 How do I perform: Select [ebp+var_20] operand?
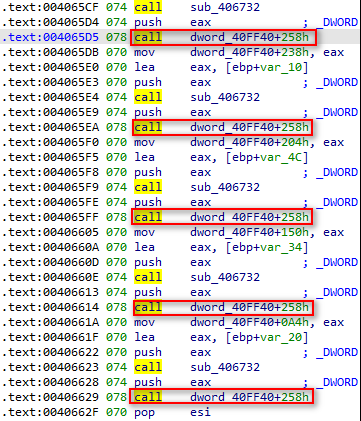tap(267, 337)
